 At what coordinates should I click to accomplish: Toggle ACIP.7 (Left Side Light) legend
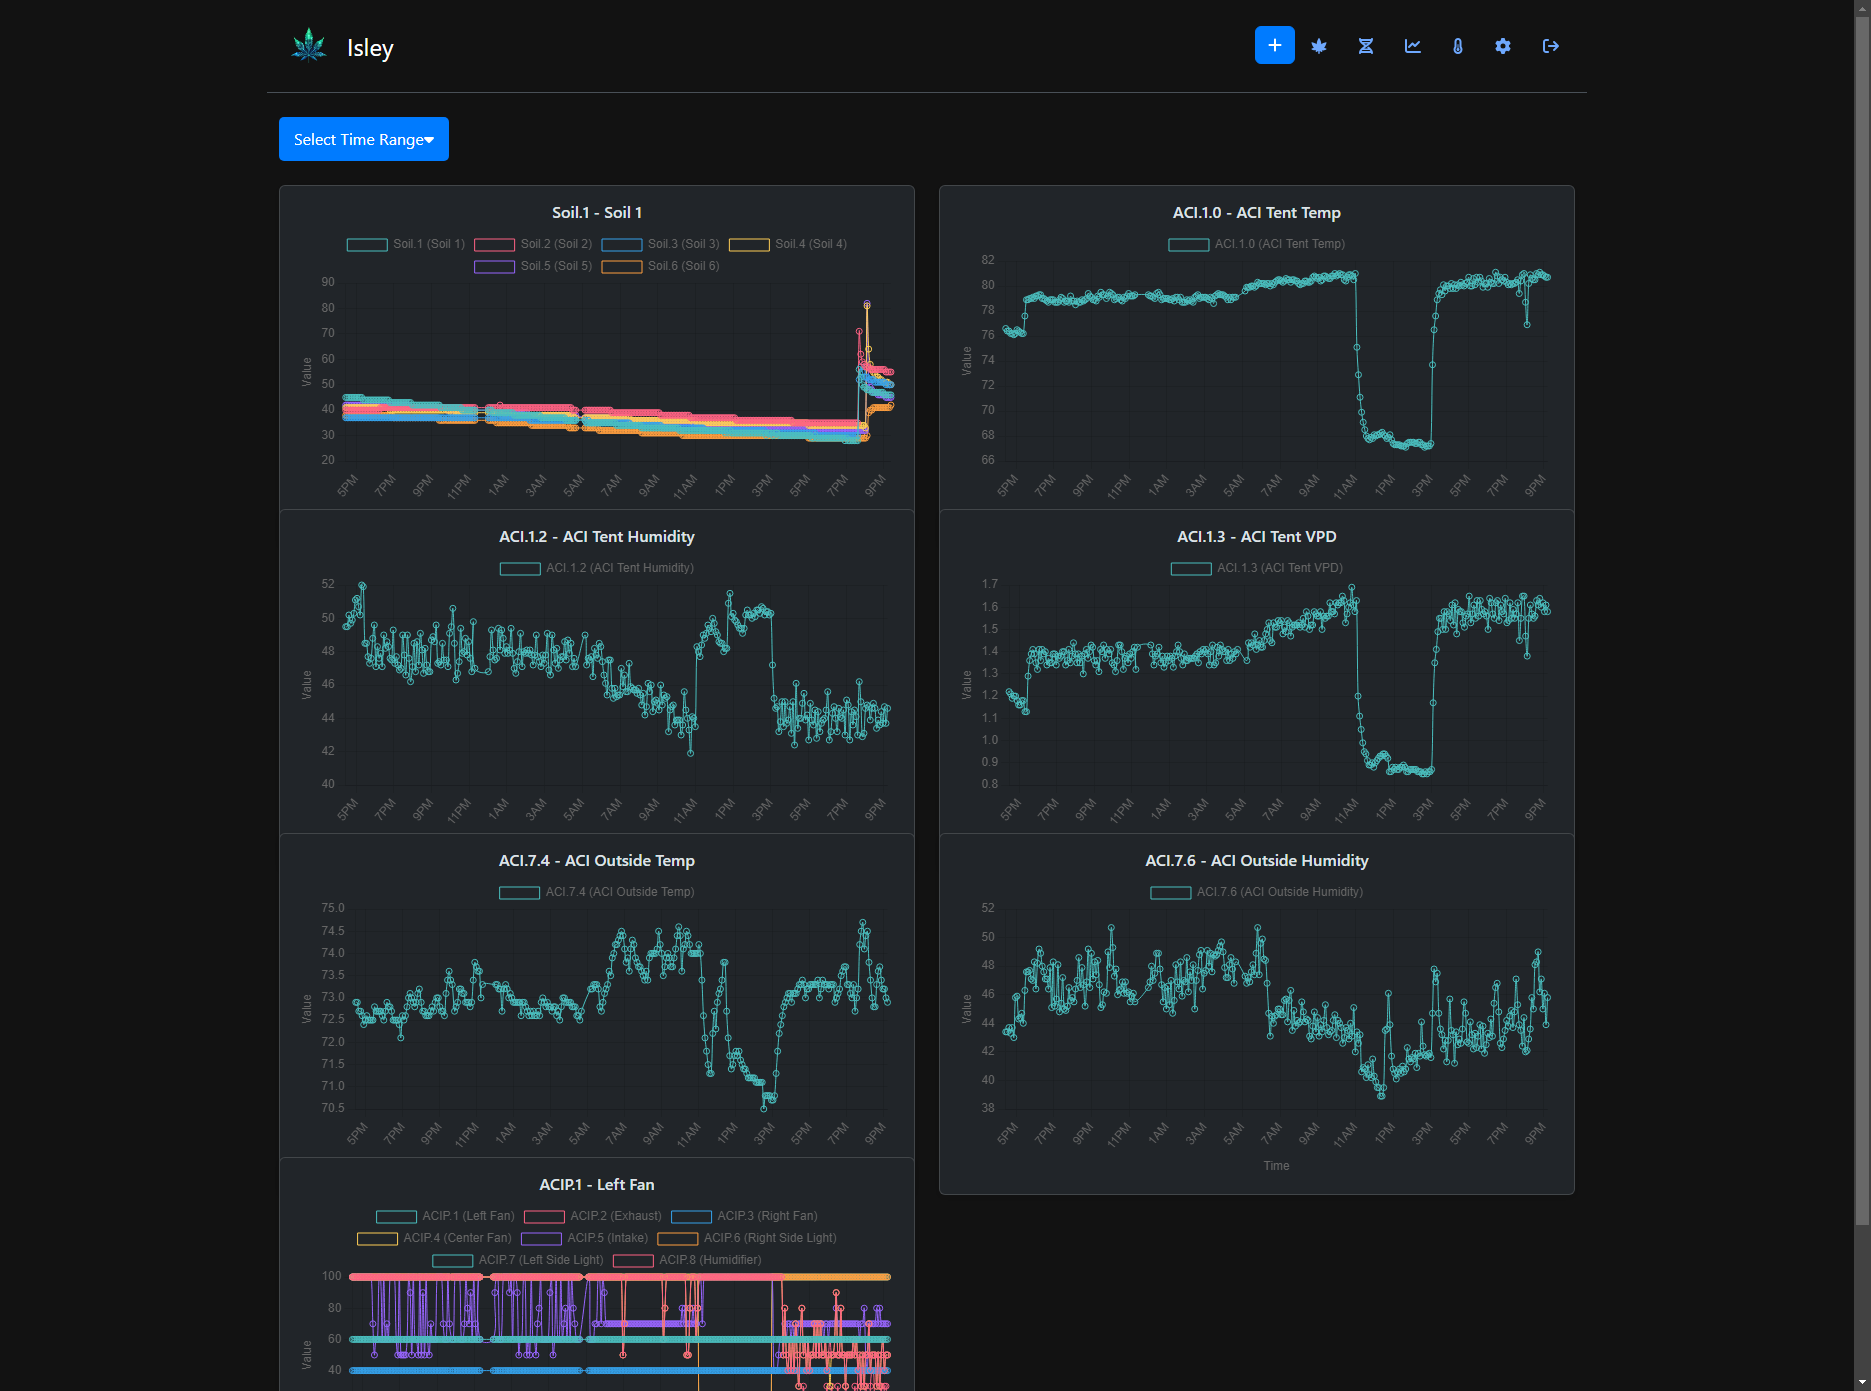(x=518, y=1260)
